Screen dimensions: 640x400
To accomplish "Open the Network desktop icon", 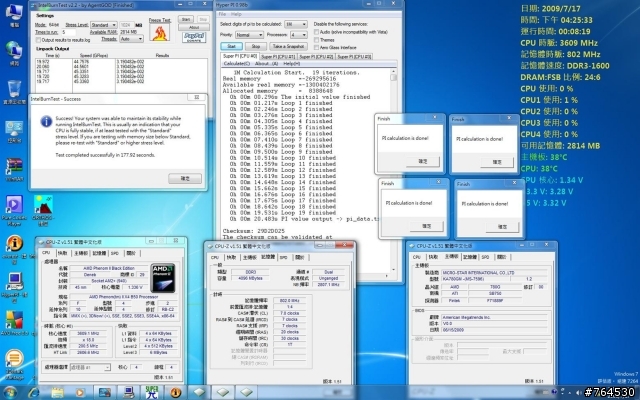I will point(14,53).
